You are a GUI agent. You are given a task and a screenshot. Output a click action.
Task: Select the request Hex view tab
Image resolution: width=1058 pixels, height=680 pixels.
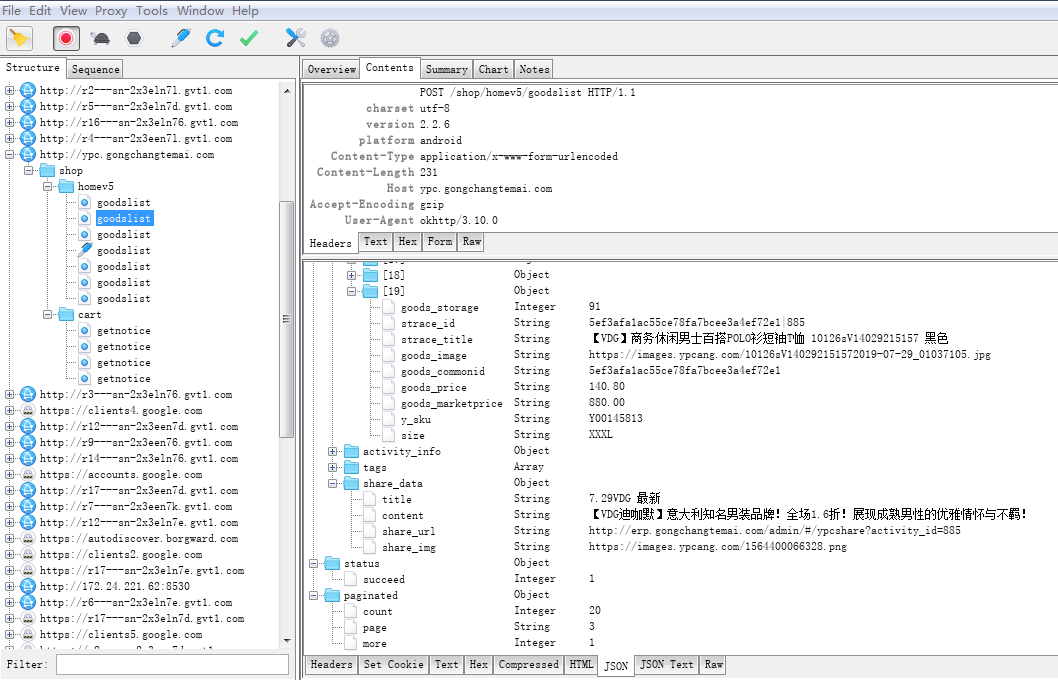pyautogui.click(x=408, y=242)
